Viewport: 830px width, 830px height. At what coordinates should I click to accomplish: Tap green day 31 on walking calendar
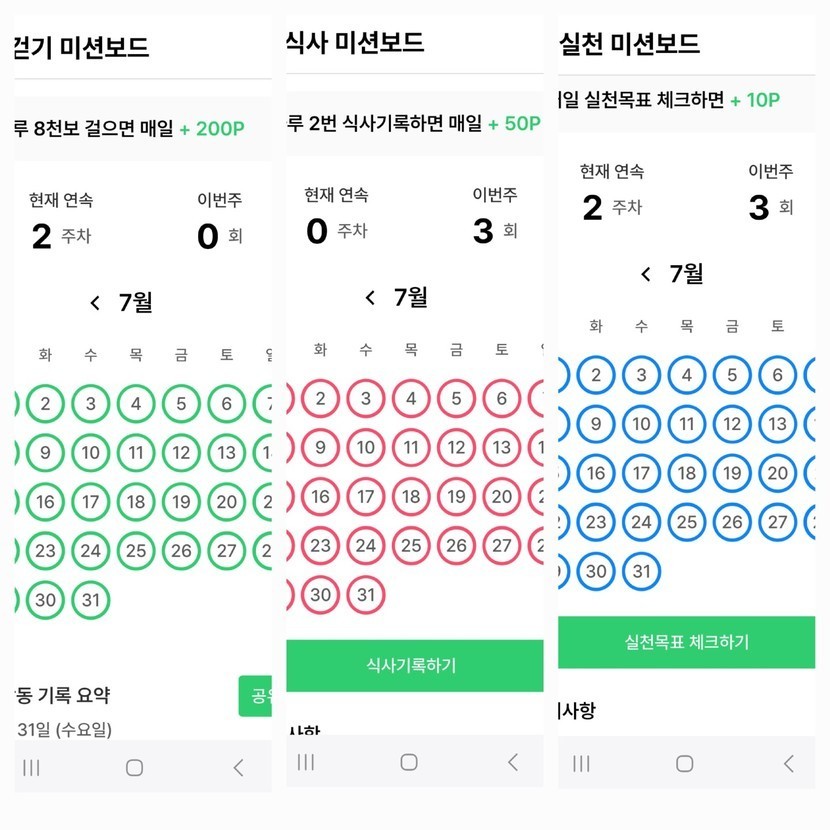[91, 600]
